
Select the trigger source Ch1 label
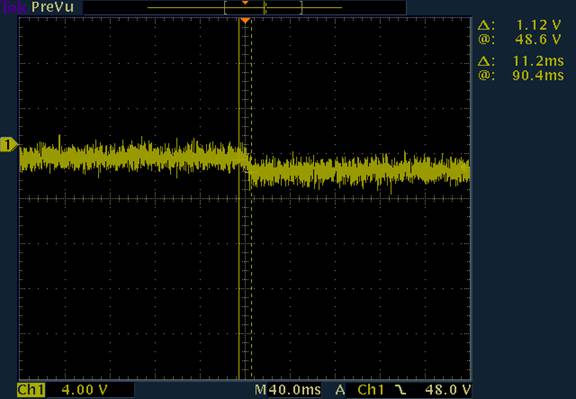tap(371, 390)
